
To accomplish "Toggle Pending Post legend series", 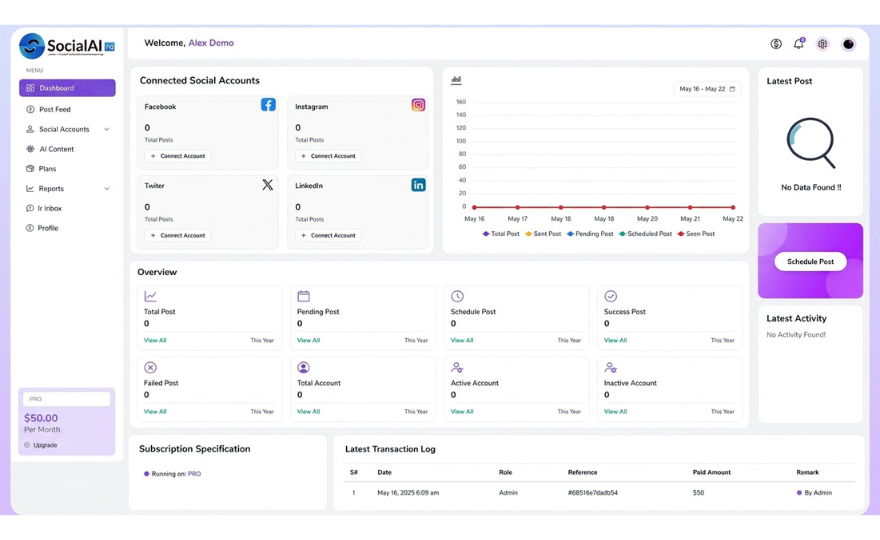I will tap(590, 234).
